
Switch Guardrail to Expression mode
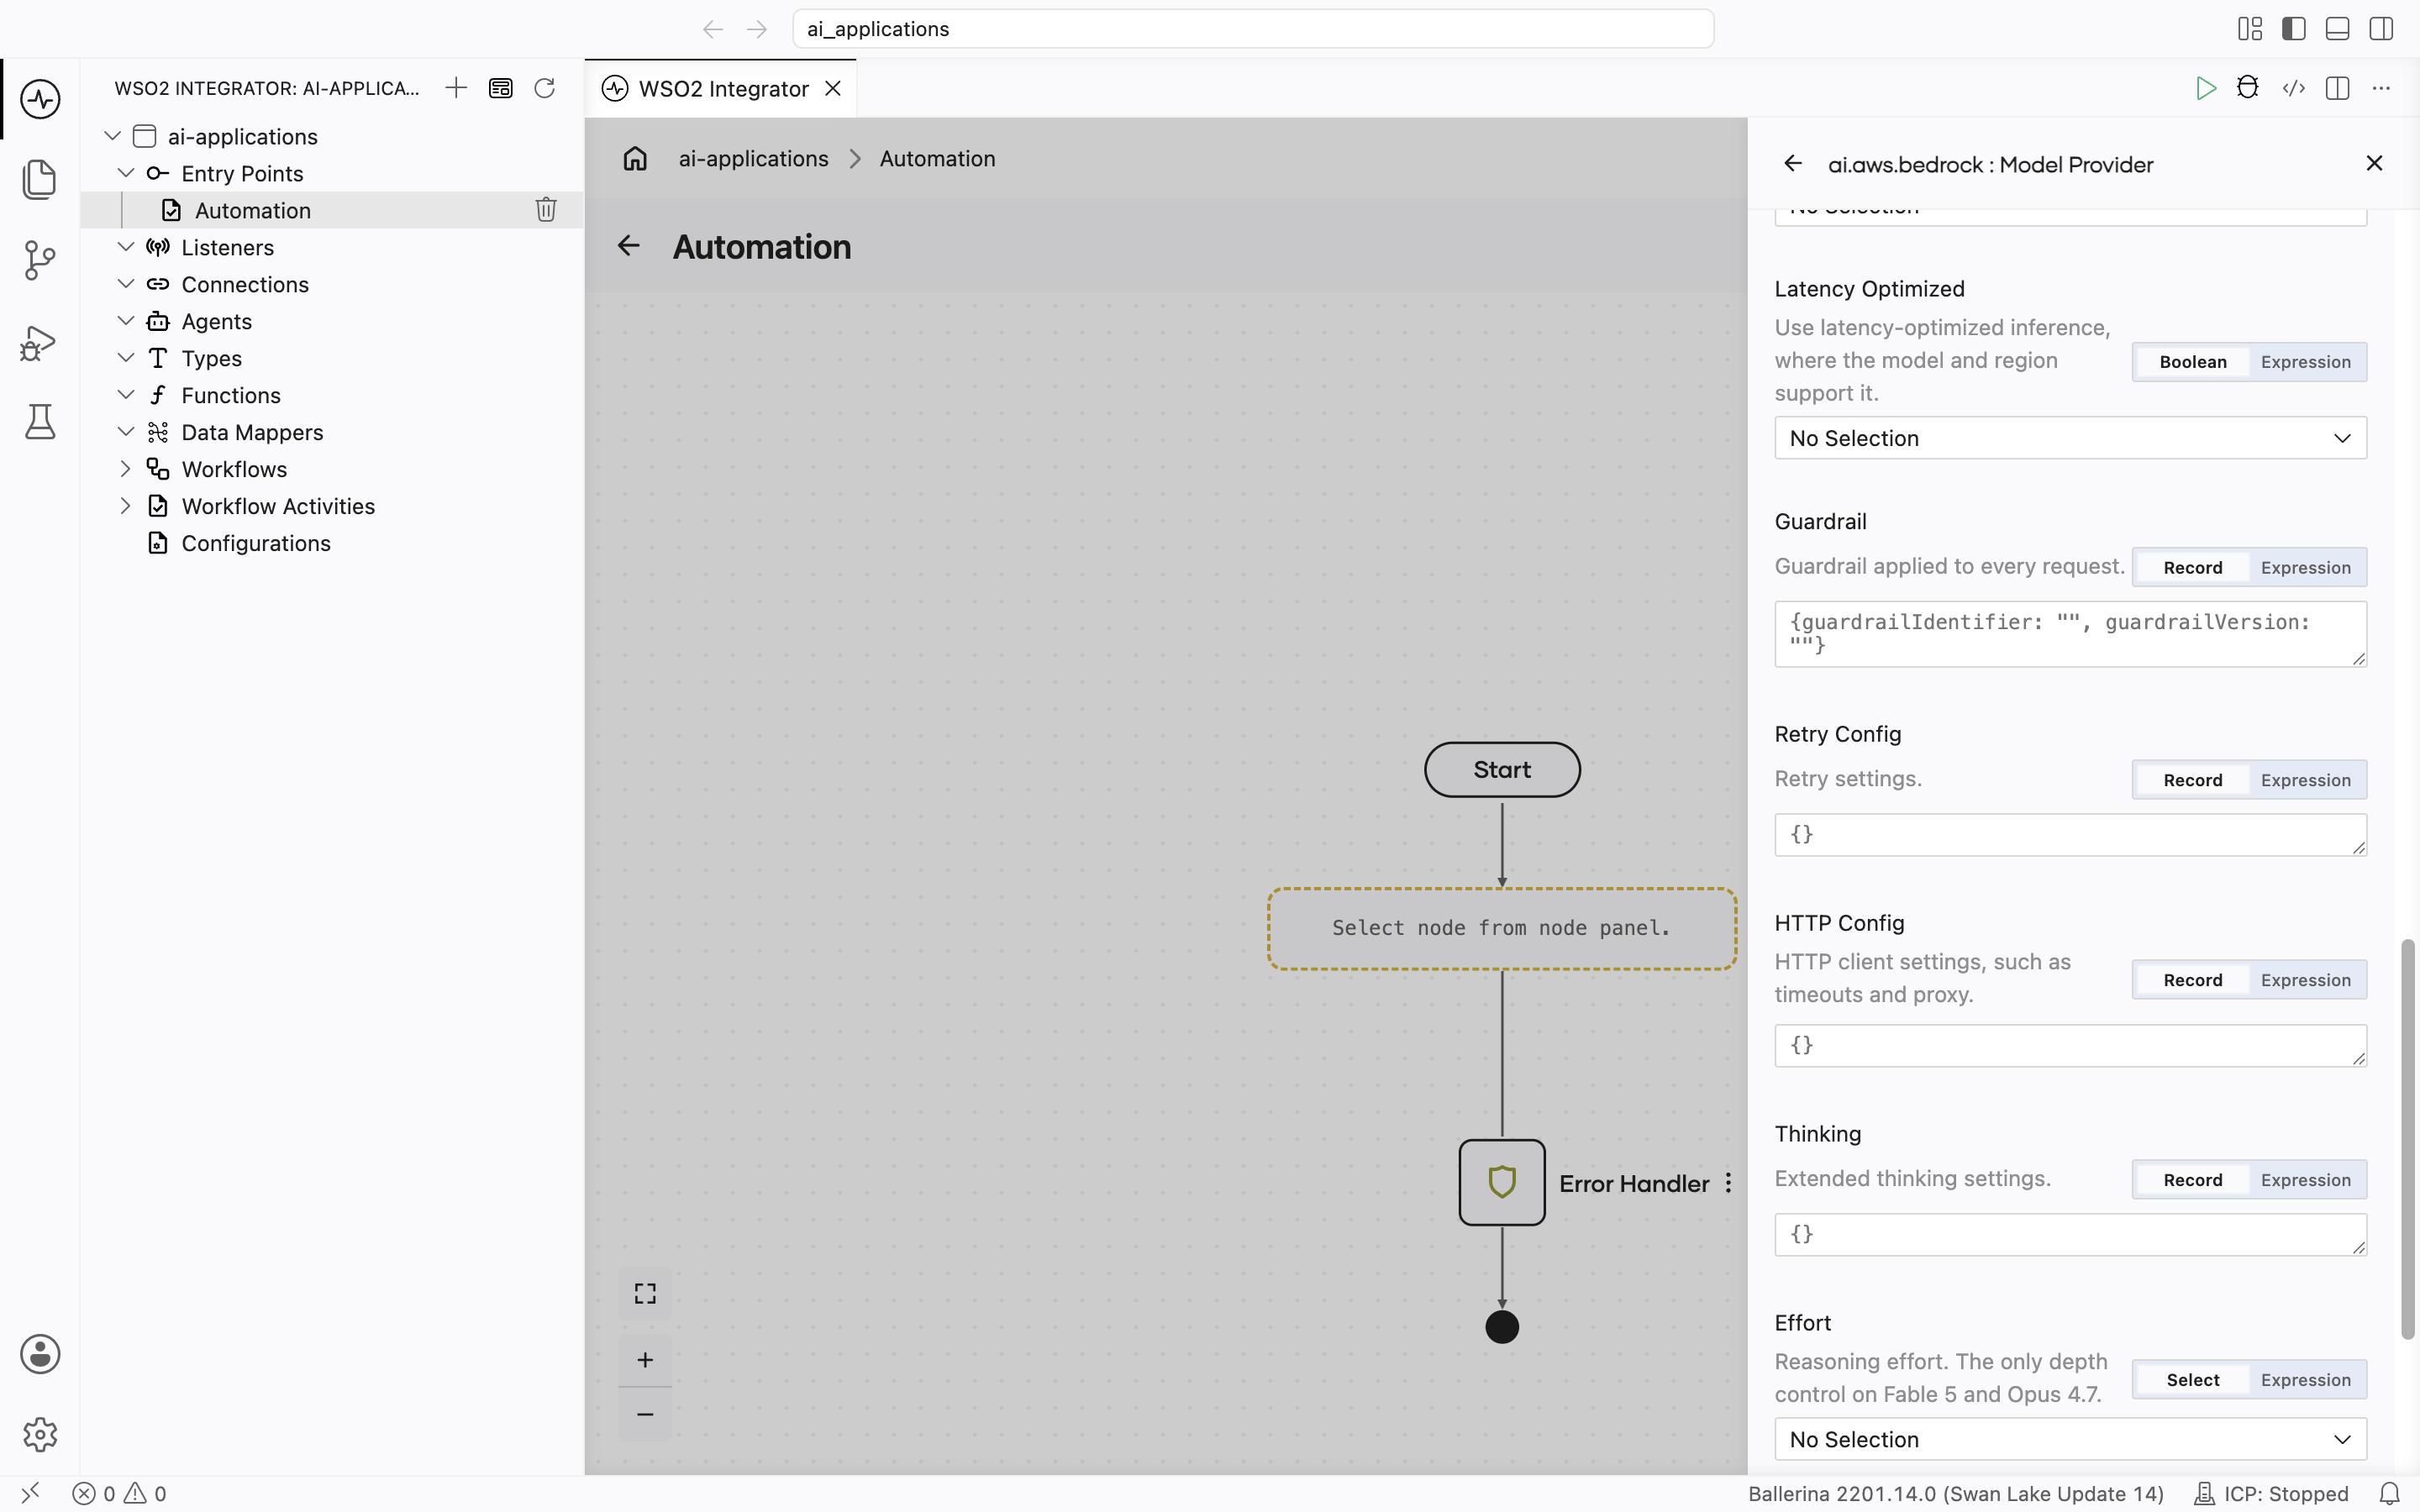[x=2306, y=567]
